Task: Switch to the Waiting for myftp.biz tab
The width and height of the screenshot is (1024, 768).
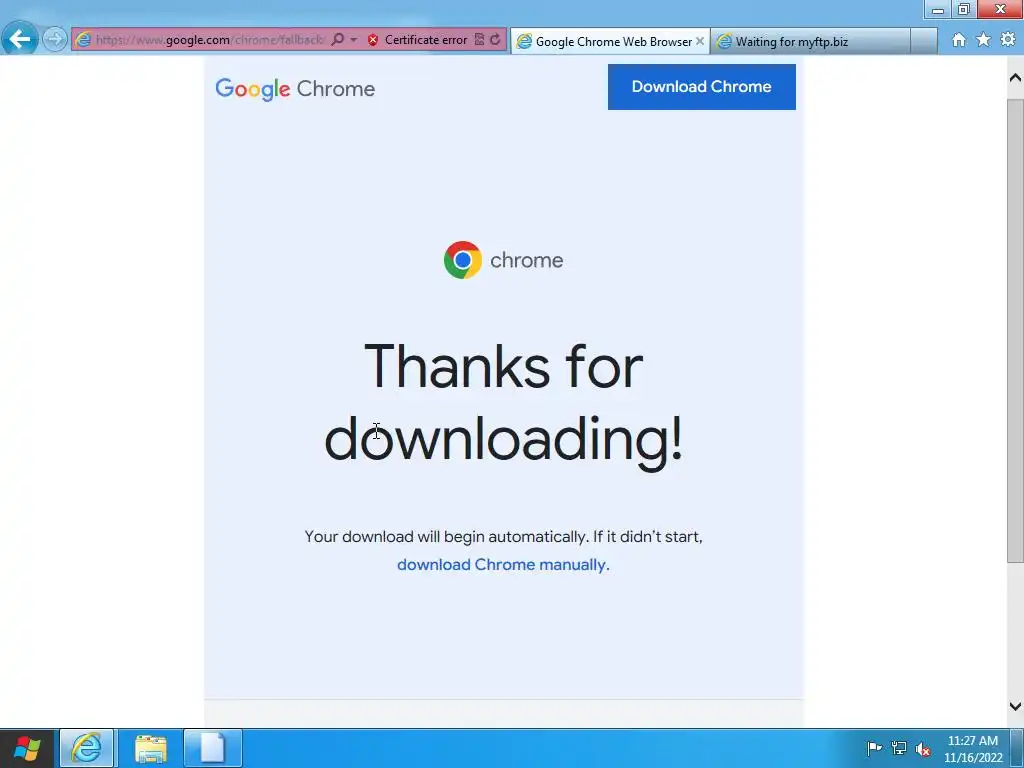Action: [x=809, y=41]
